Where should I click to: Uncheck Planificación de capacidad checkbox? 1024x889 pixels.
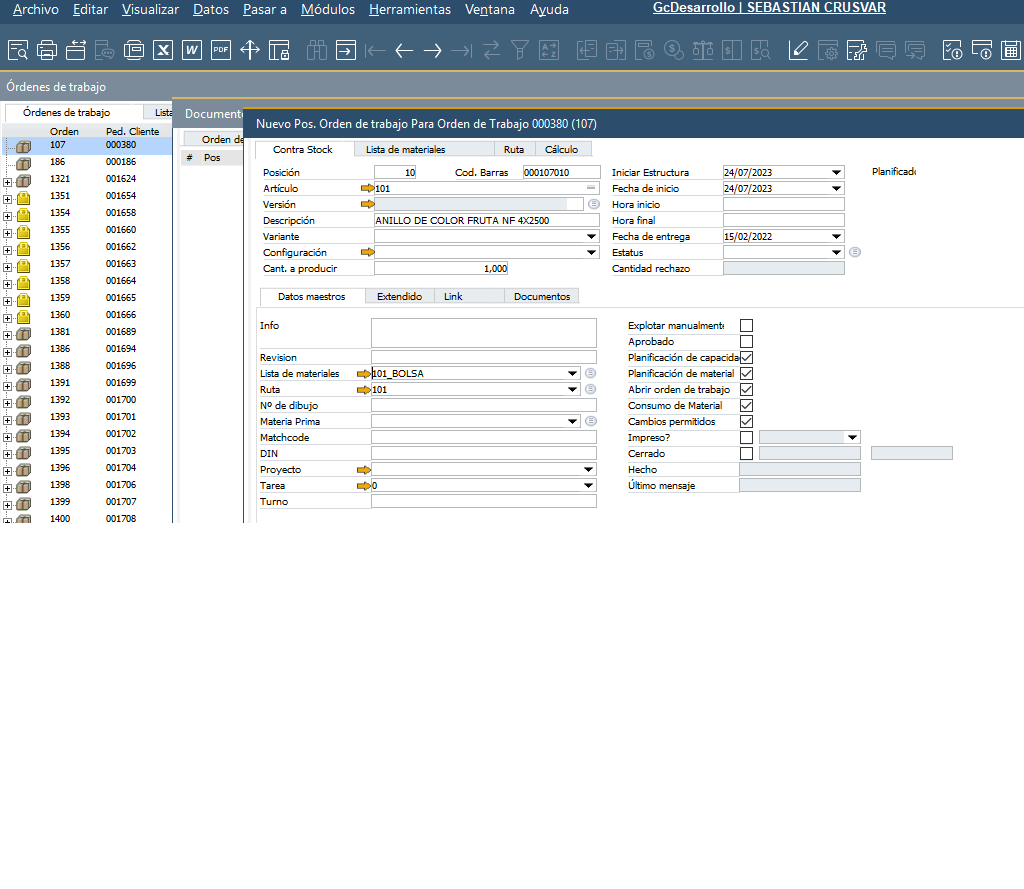[746, 357]
